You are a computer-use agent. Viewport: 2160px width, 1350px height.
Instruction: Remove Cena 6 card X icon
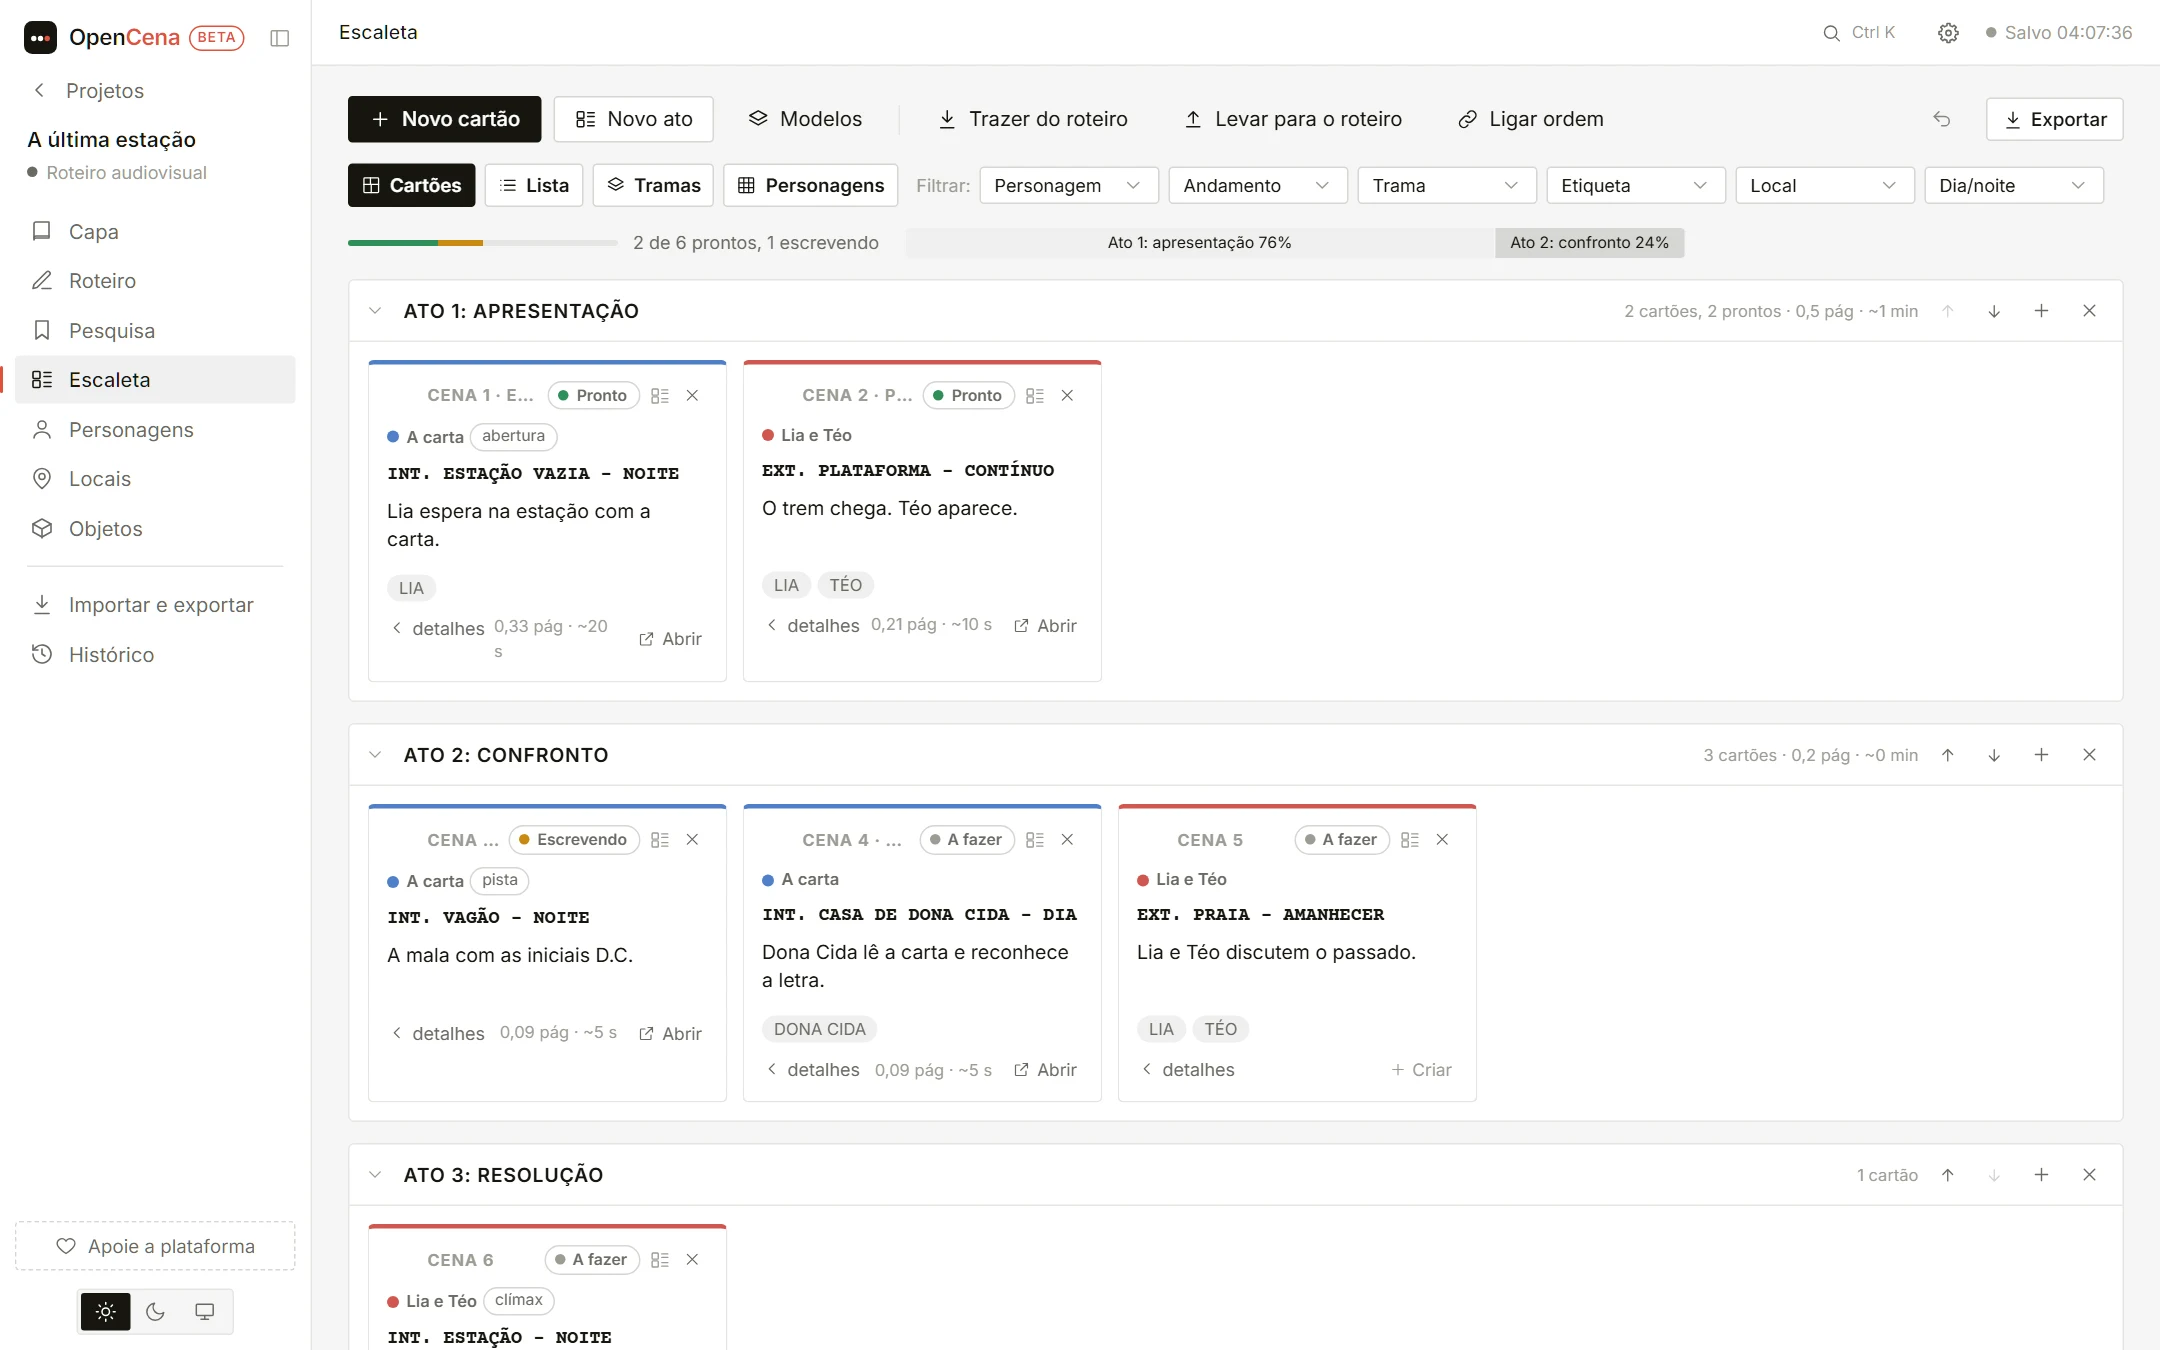coord(692,1260)
